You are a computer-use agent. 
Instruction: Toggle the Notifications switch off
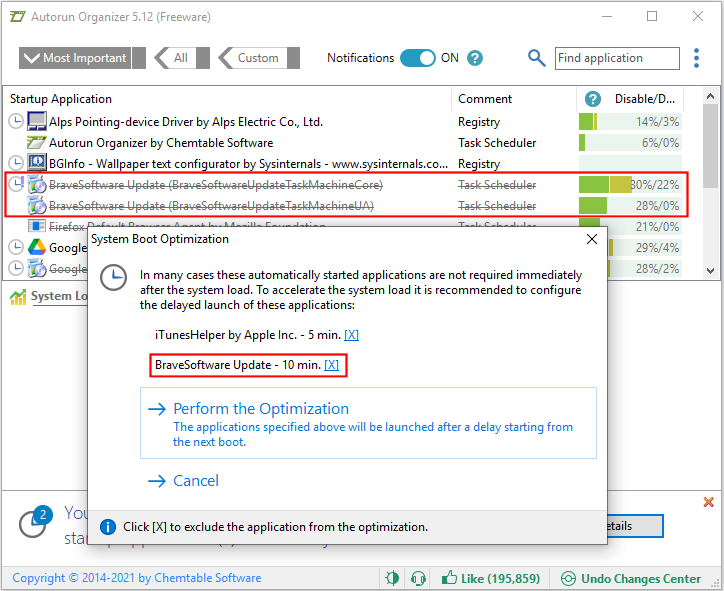[417, 58]
